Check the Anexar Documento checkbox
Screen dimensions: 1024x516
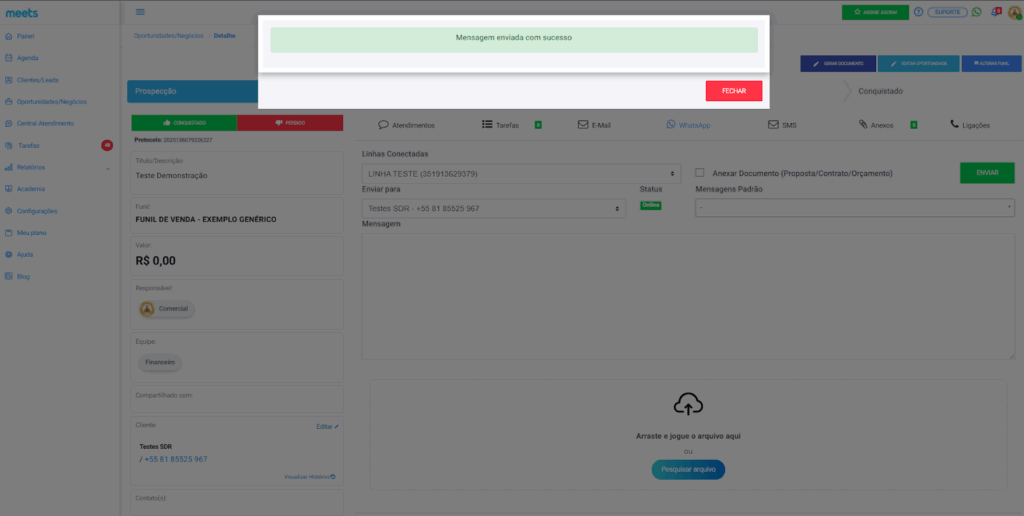(700, 173)
